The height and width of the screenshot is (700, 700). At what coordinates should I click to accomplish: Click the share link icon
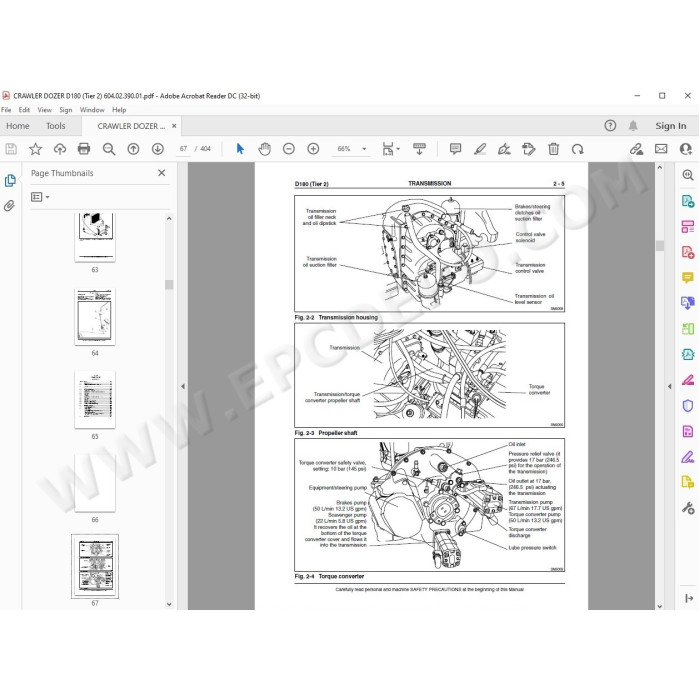pos(637,149)
